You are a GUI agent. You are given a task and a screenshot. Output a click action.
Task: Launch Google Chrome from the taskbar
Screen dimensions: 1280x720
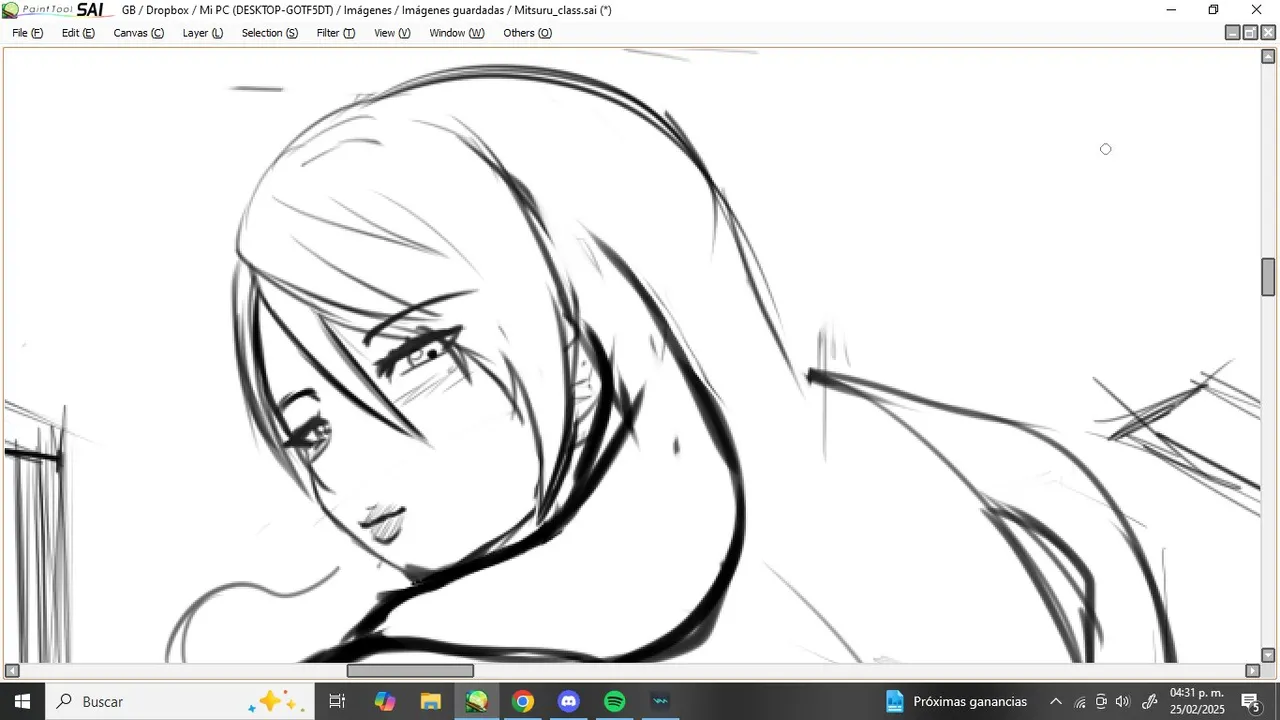pos(523,701)
